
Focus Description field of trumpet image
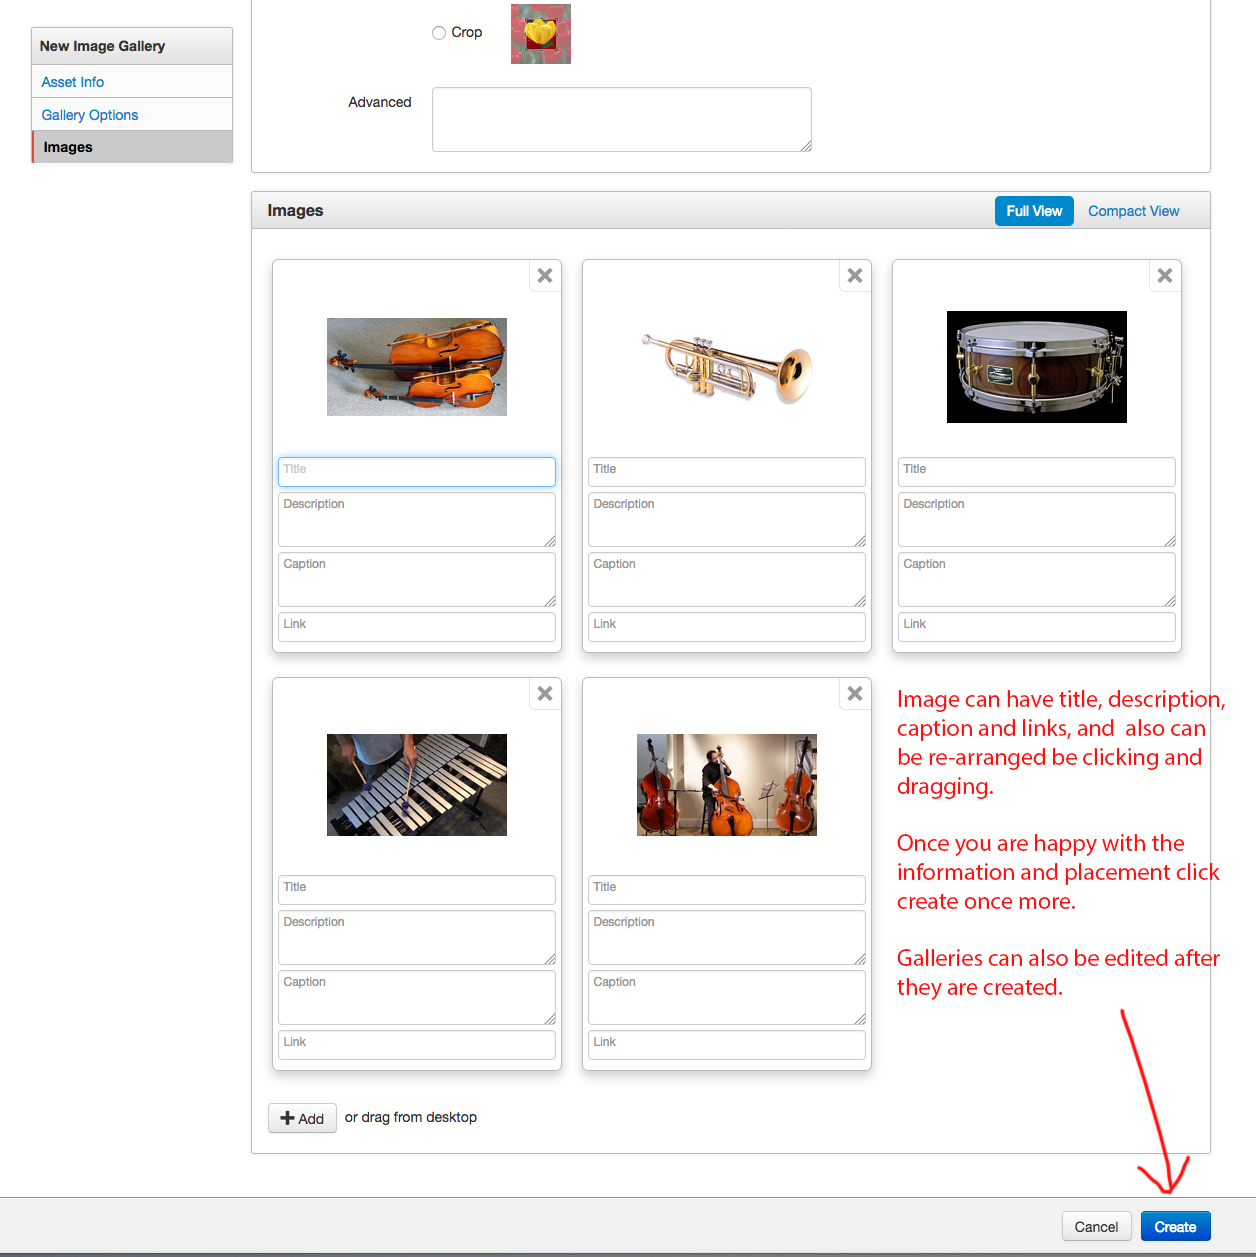click(x=727, y=519)
